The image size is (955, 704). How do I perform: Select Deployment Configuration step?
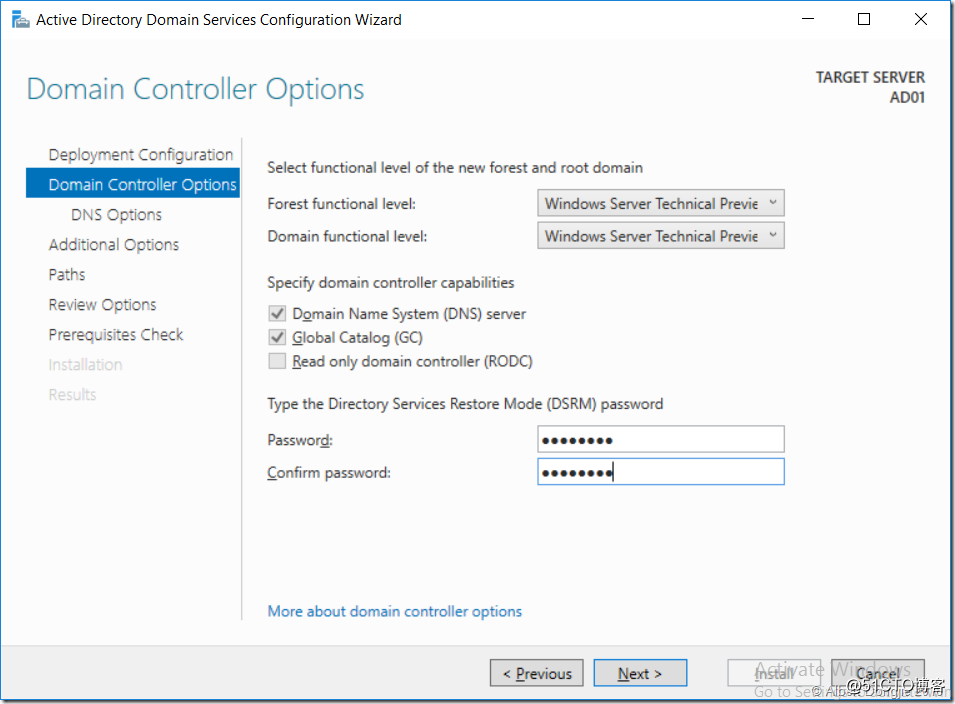141,155
